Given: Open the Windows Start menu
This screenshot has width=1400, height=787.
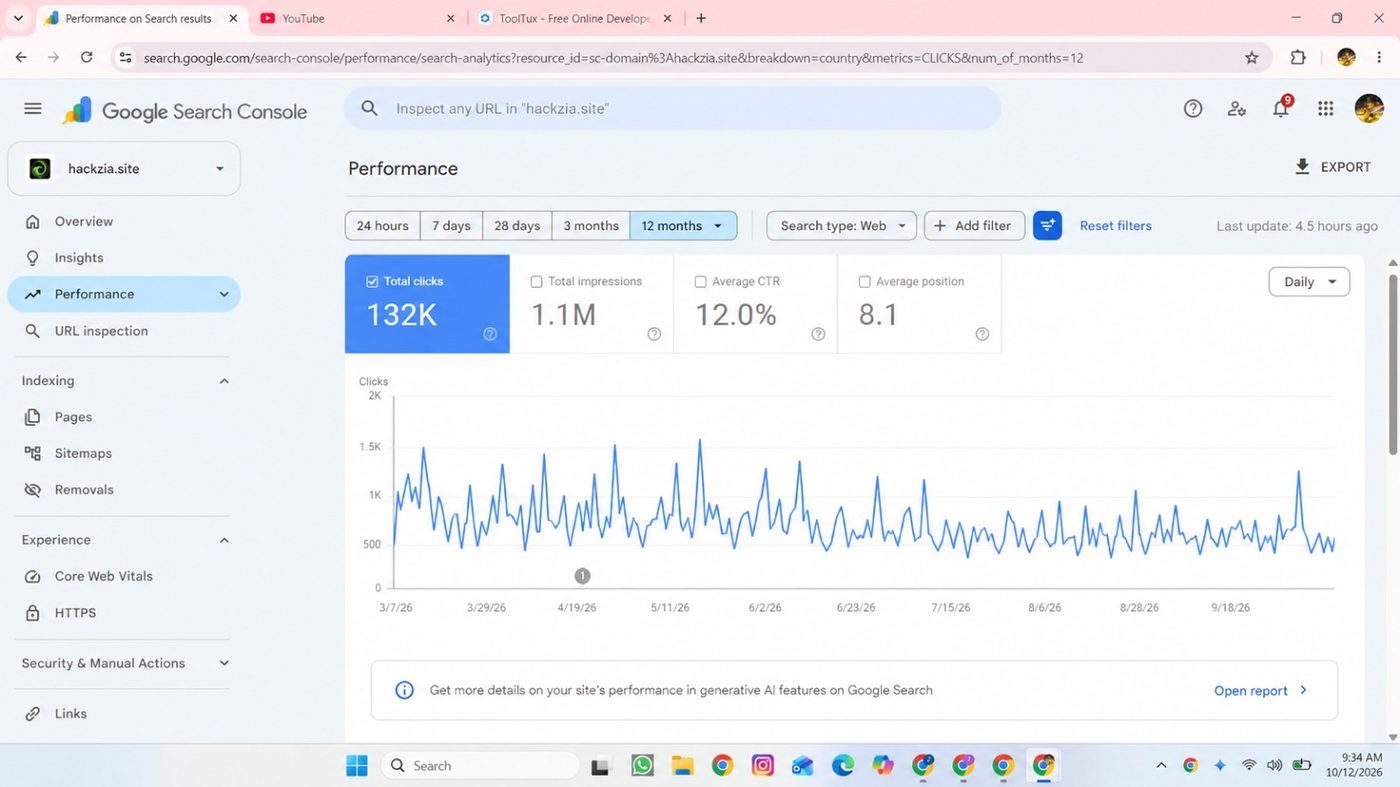Looking at the screenshot, I should [357, 765].
